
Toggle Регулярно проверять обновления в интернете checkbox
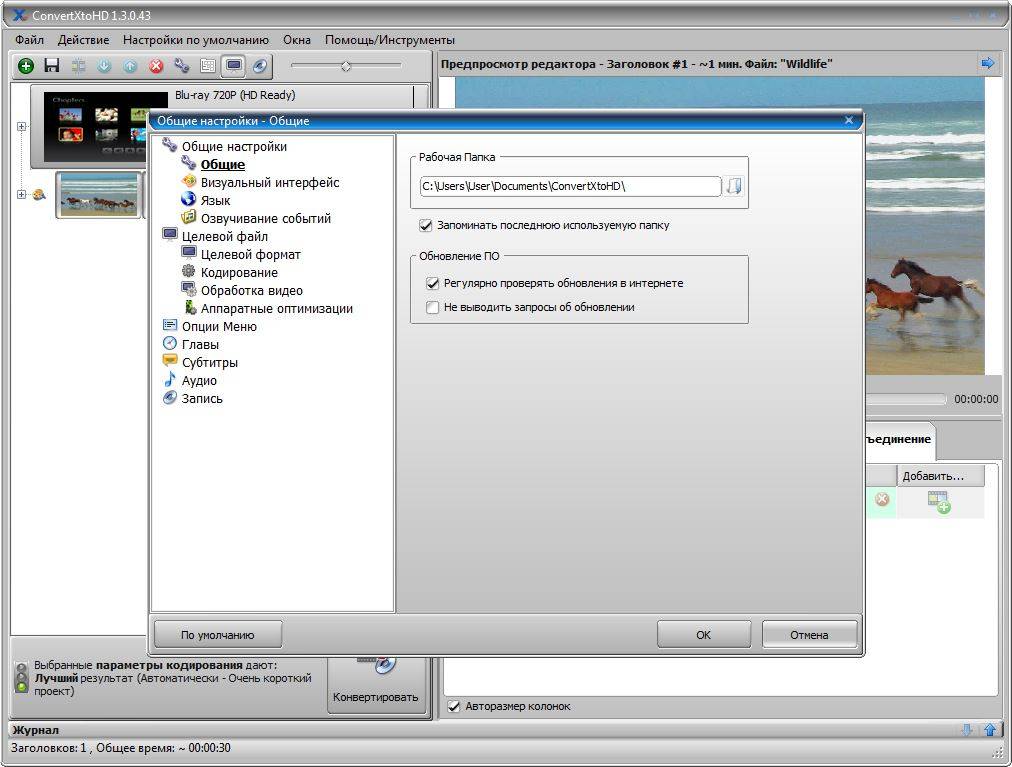click(x=432, y=283)
